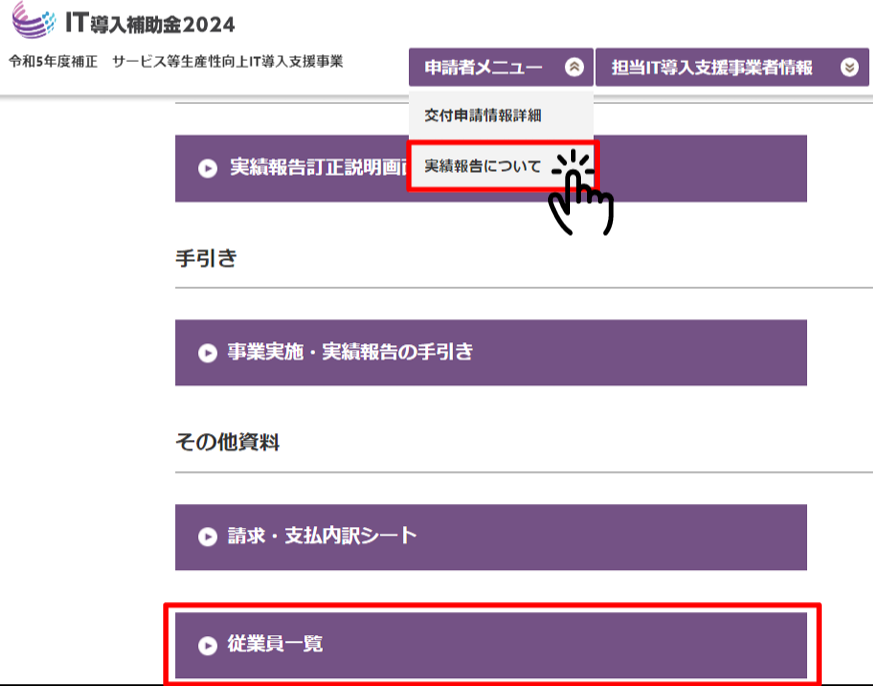
Task: Click the IT導入補助金2024 globe logo icon
Action: pos(36,20)
